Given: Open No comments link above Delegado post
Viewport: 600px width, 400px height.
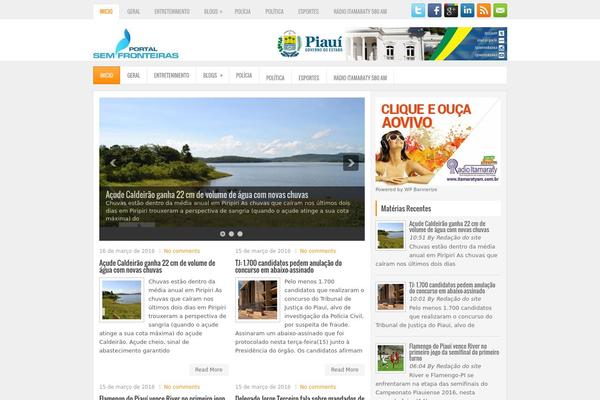Looking at the screenshot, I should 318,387.
